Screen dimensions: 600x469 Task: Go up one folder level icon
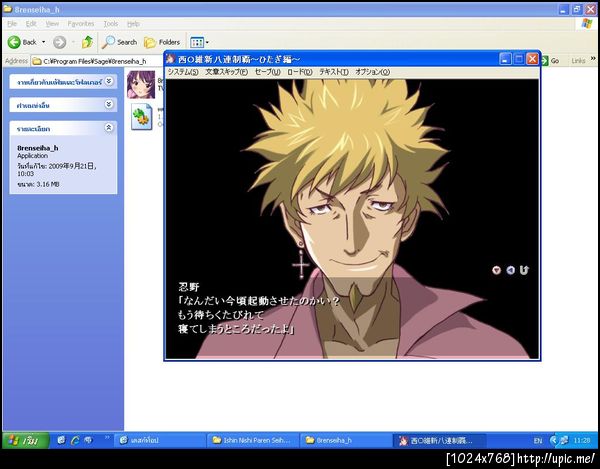pyautogui.click(x=87, y=42)
